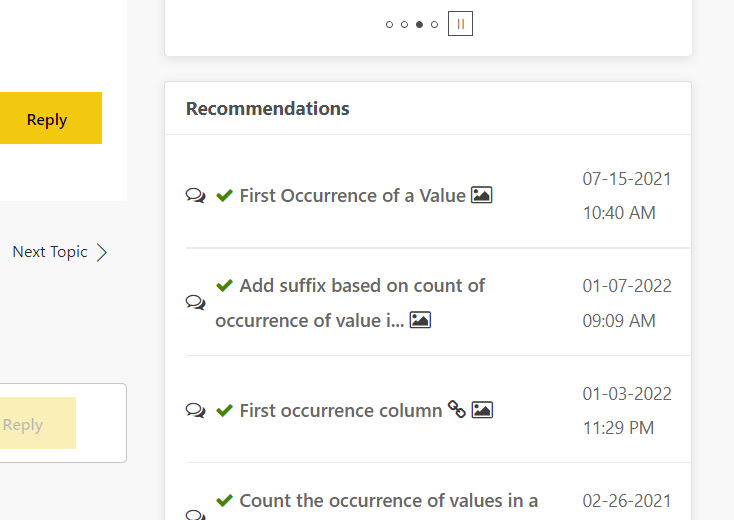The height and width of the screenshot is (520, 734).
Task: Click chat bubbles icon beside Add suffix thread
Action: (x=195, y=302)
